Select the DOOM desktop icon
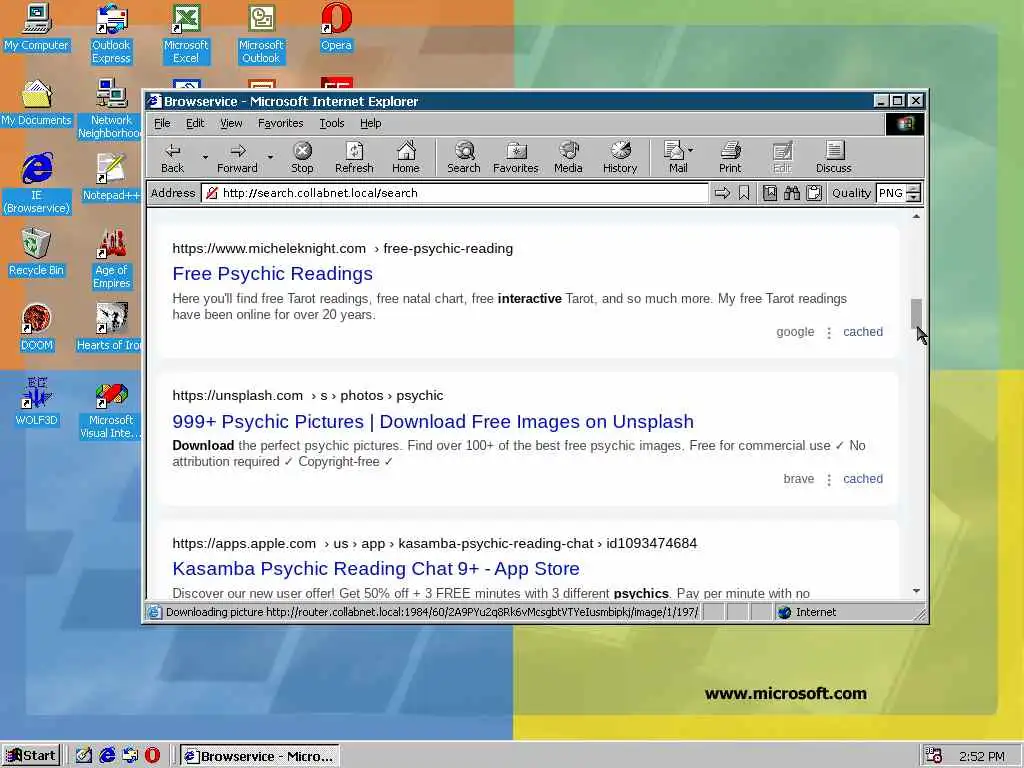The height and width of the screenshot is (768, 1024). (37, 327)
